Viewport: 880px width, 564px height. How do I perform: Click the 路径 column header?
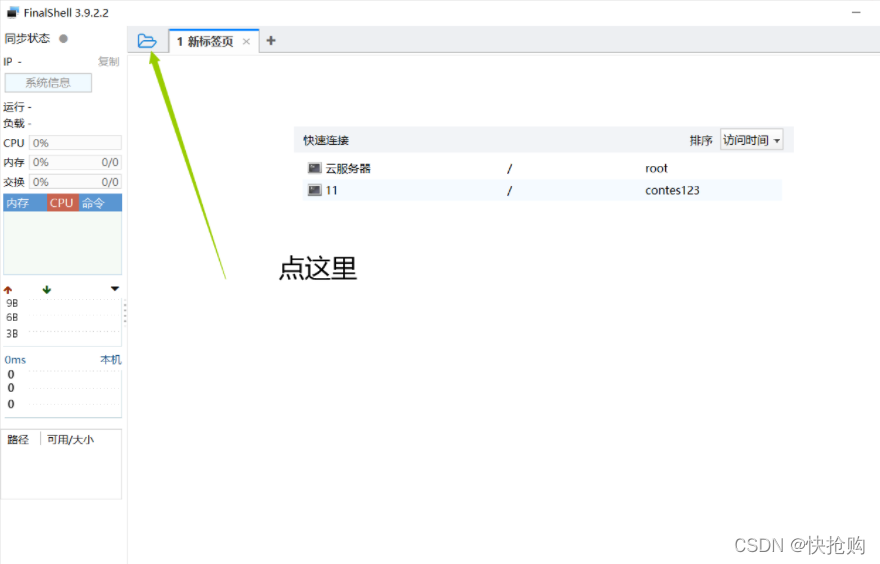tap(20, 439)
